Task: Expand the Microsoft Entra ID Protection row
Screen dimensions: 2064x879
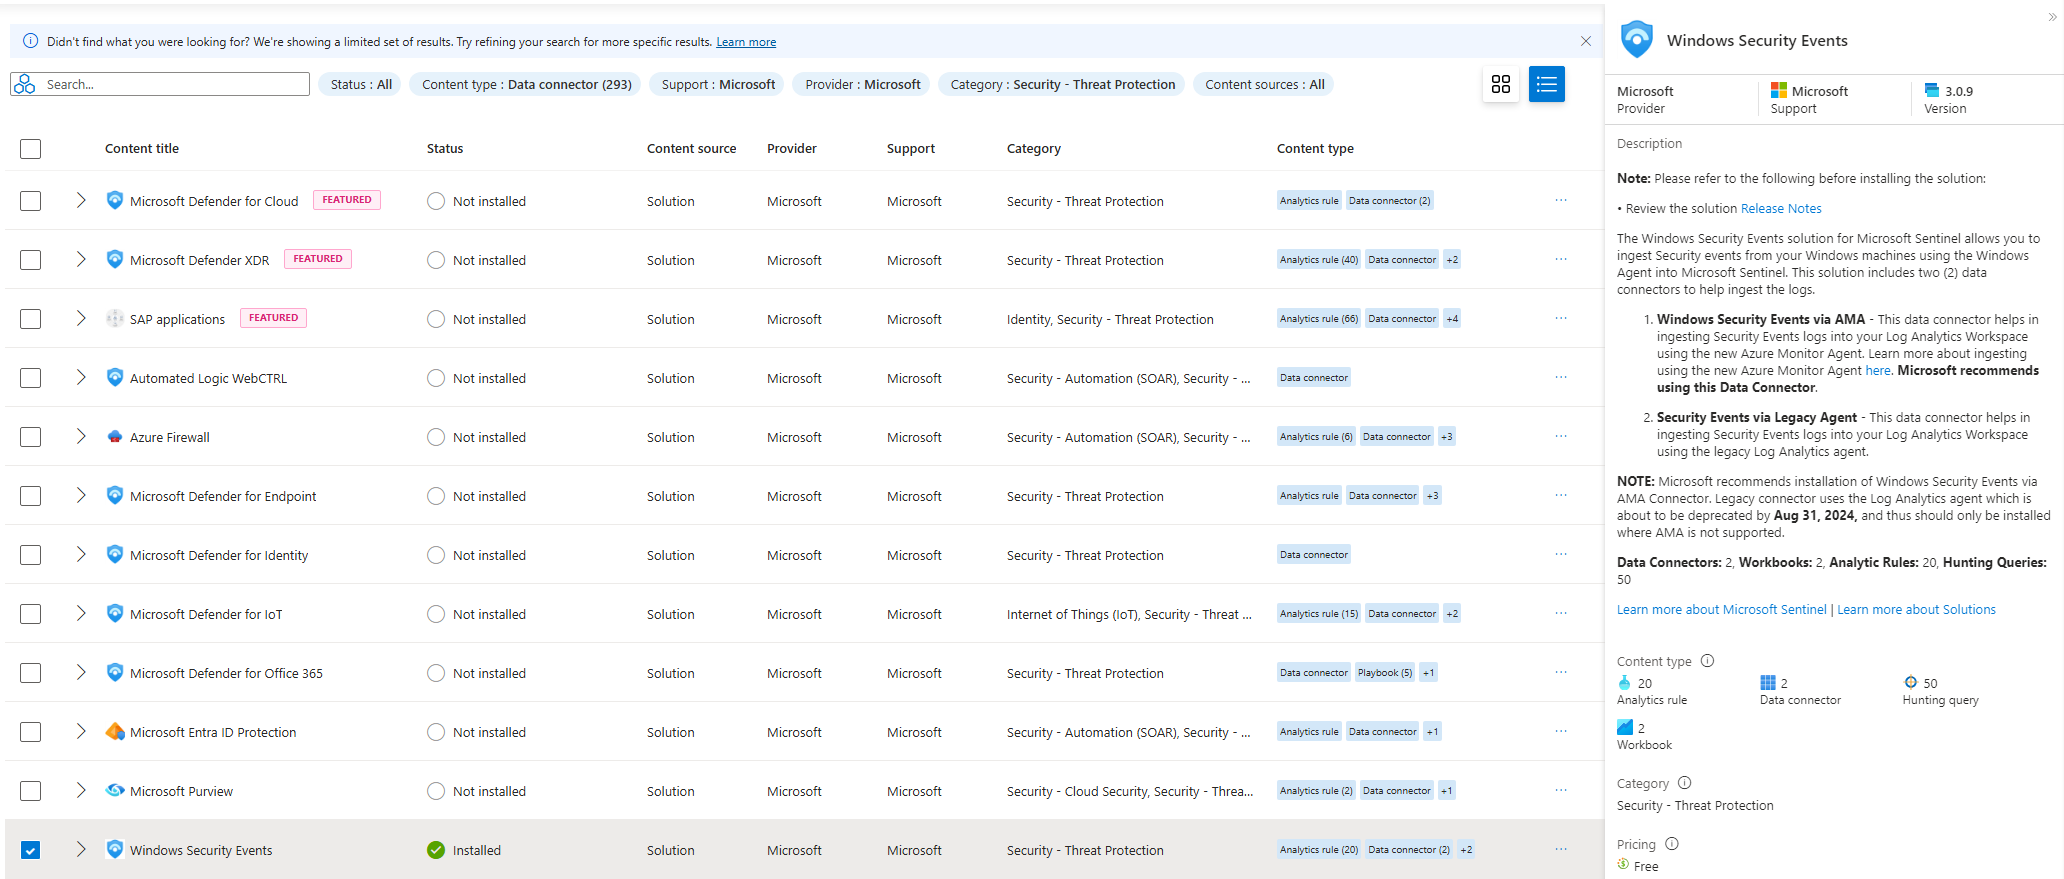Action: click(x=81, y=732)
